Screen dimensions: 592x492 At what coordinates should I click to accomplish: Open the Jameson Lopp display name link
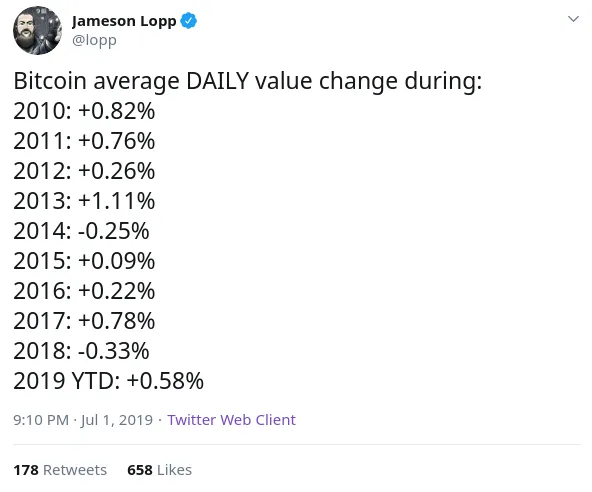124,21
